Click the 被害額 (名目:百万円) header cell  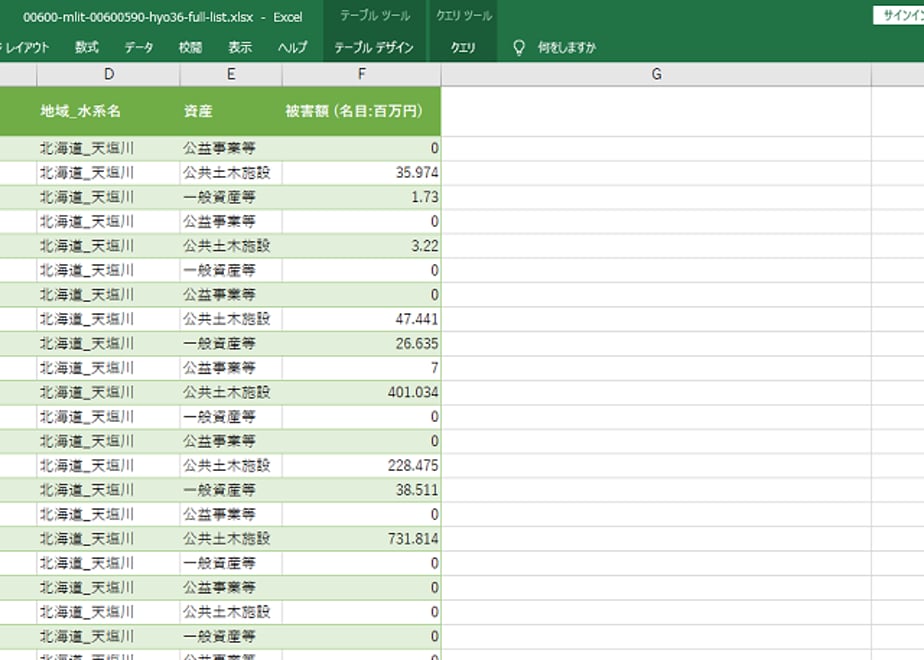[x=362, y=111]
